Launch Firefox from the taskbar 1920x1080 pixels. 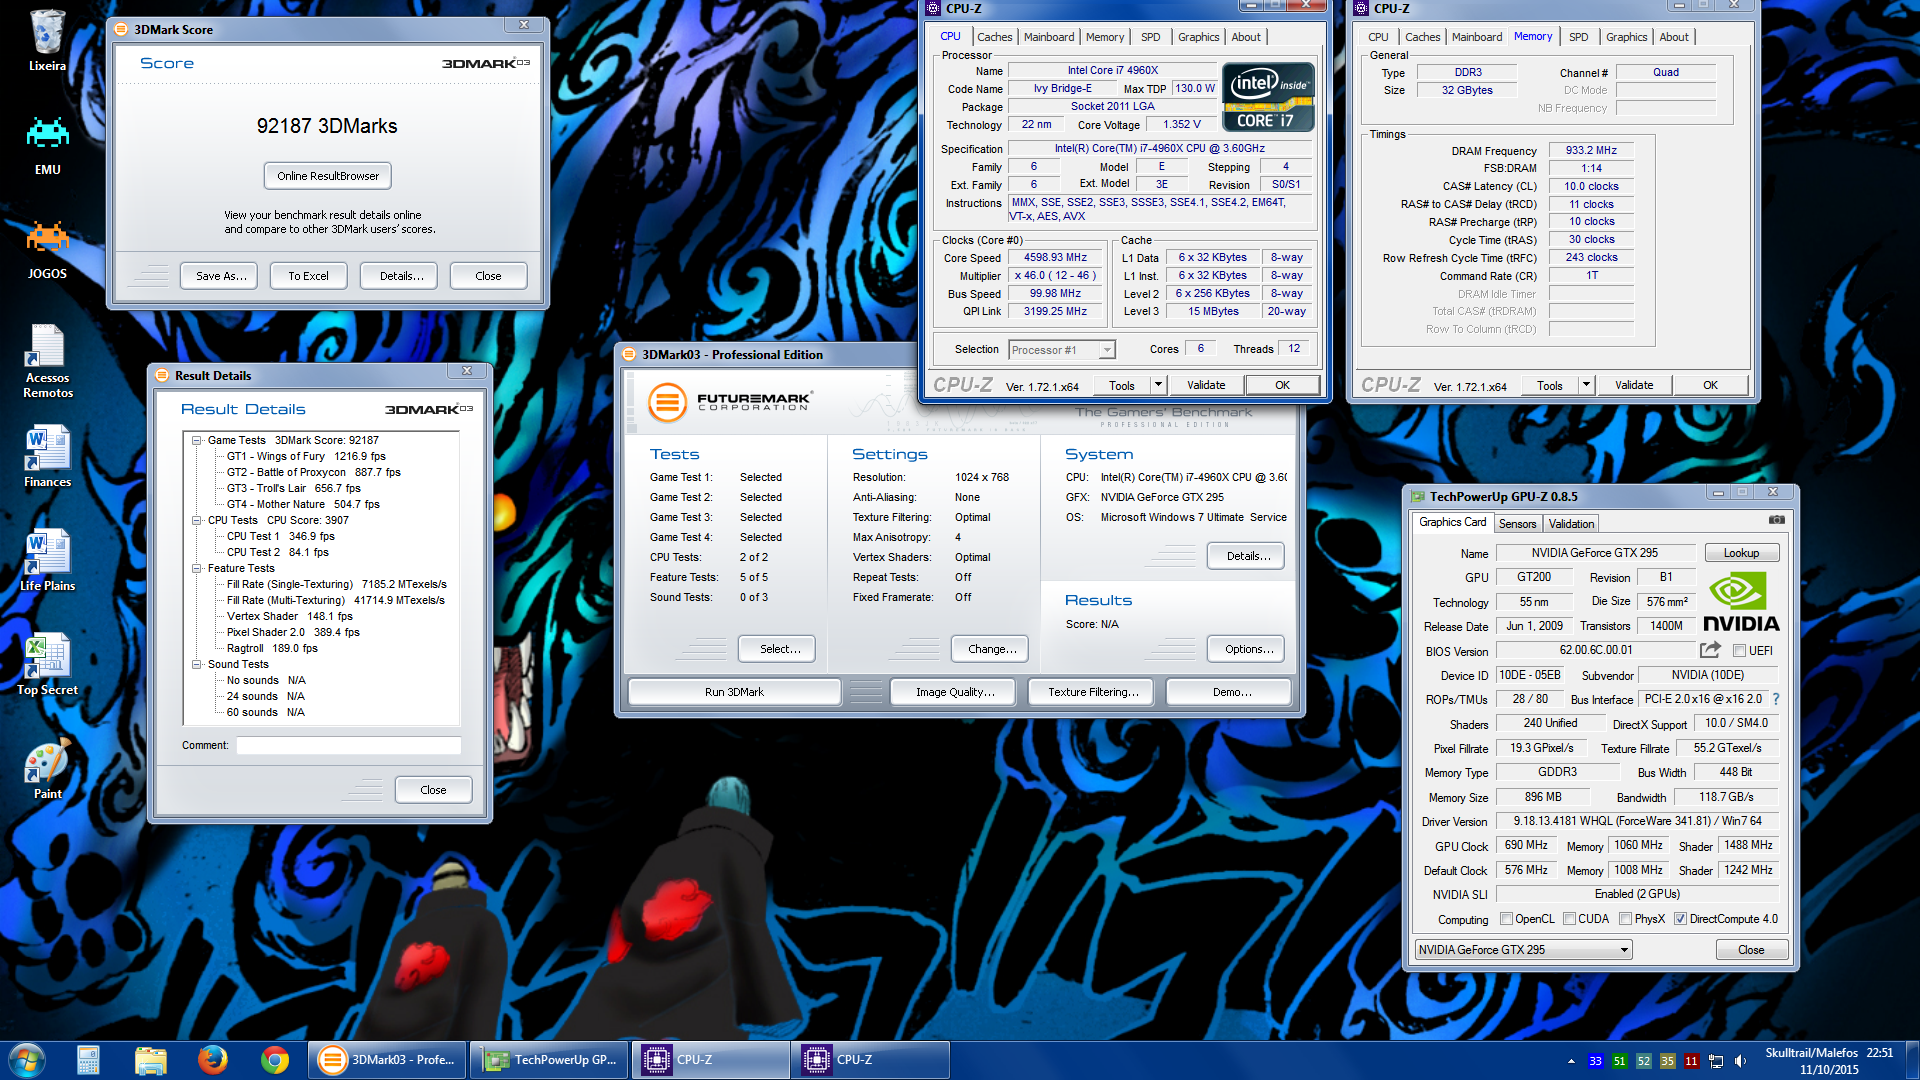coord(212,1060)
